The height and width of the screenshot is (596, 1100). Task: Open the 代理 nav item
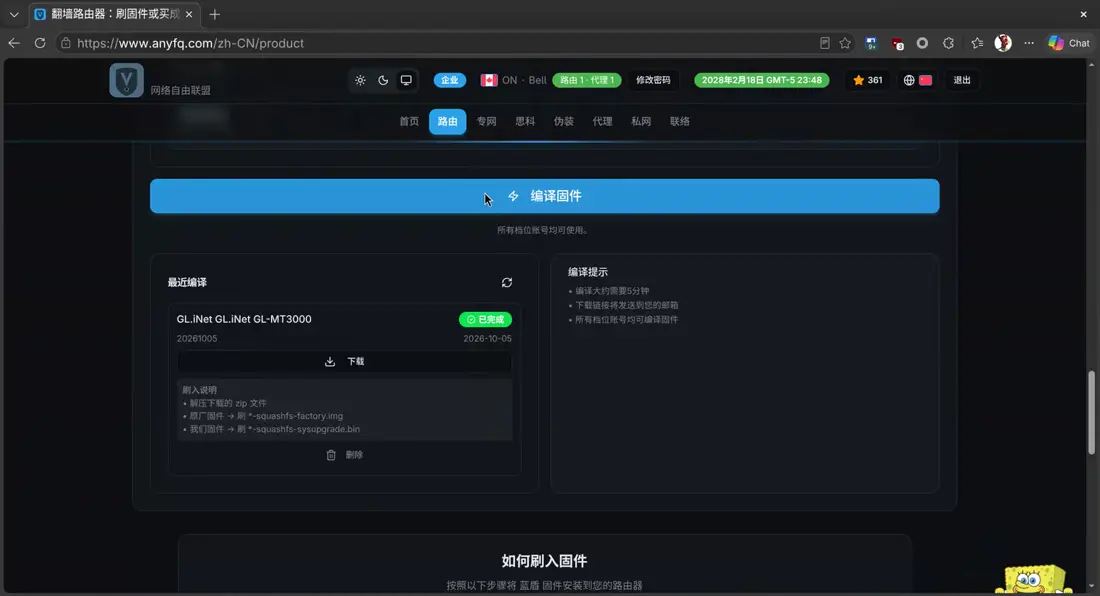(602, 121)
